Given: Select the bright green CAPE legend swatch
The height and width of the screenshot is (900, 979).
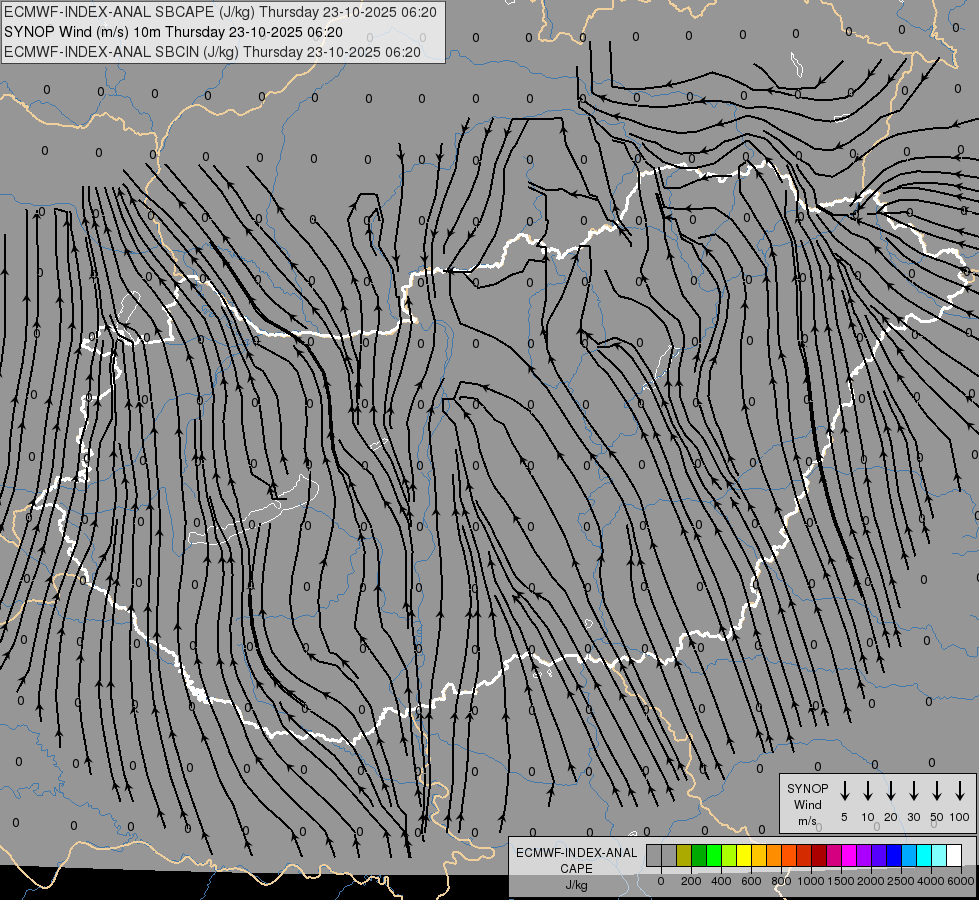Looking at the screenshot, I should [714, 855].
